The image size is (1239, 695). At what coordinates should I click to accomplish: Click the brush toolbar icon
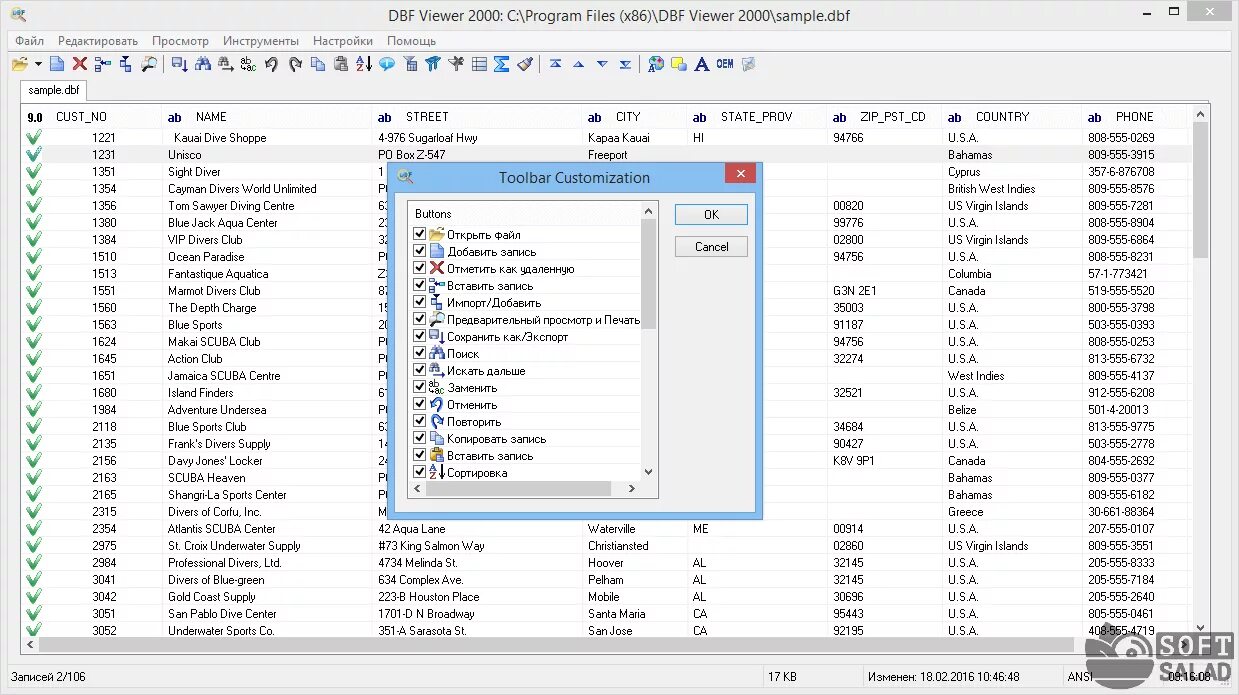(x=525, y=64)
